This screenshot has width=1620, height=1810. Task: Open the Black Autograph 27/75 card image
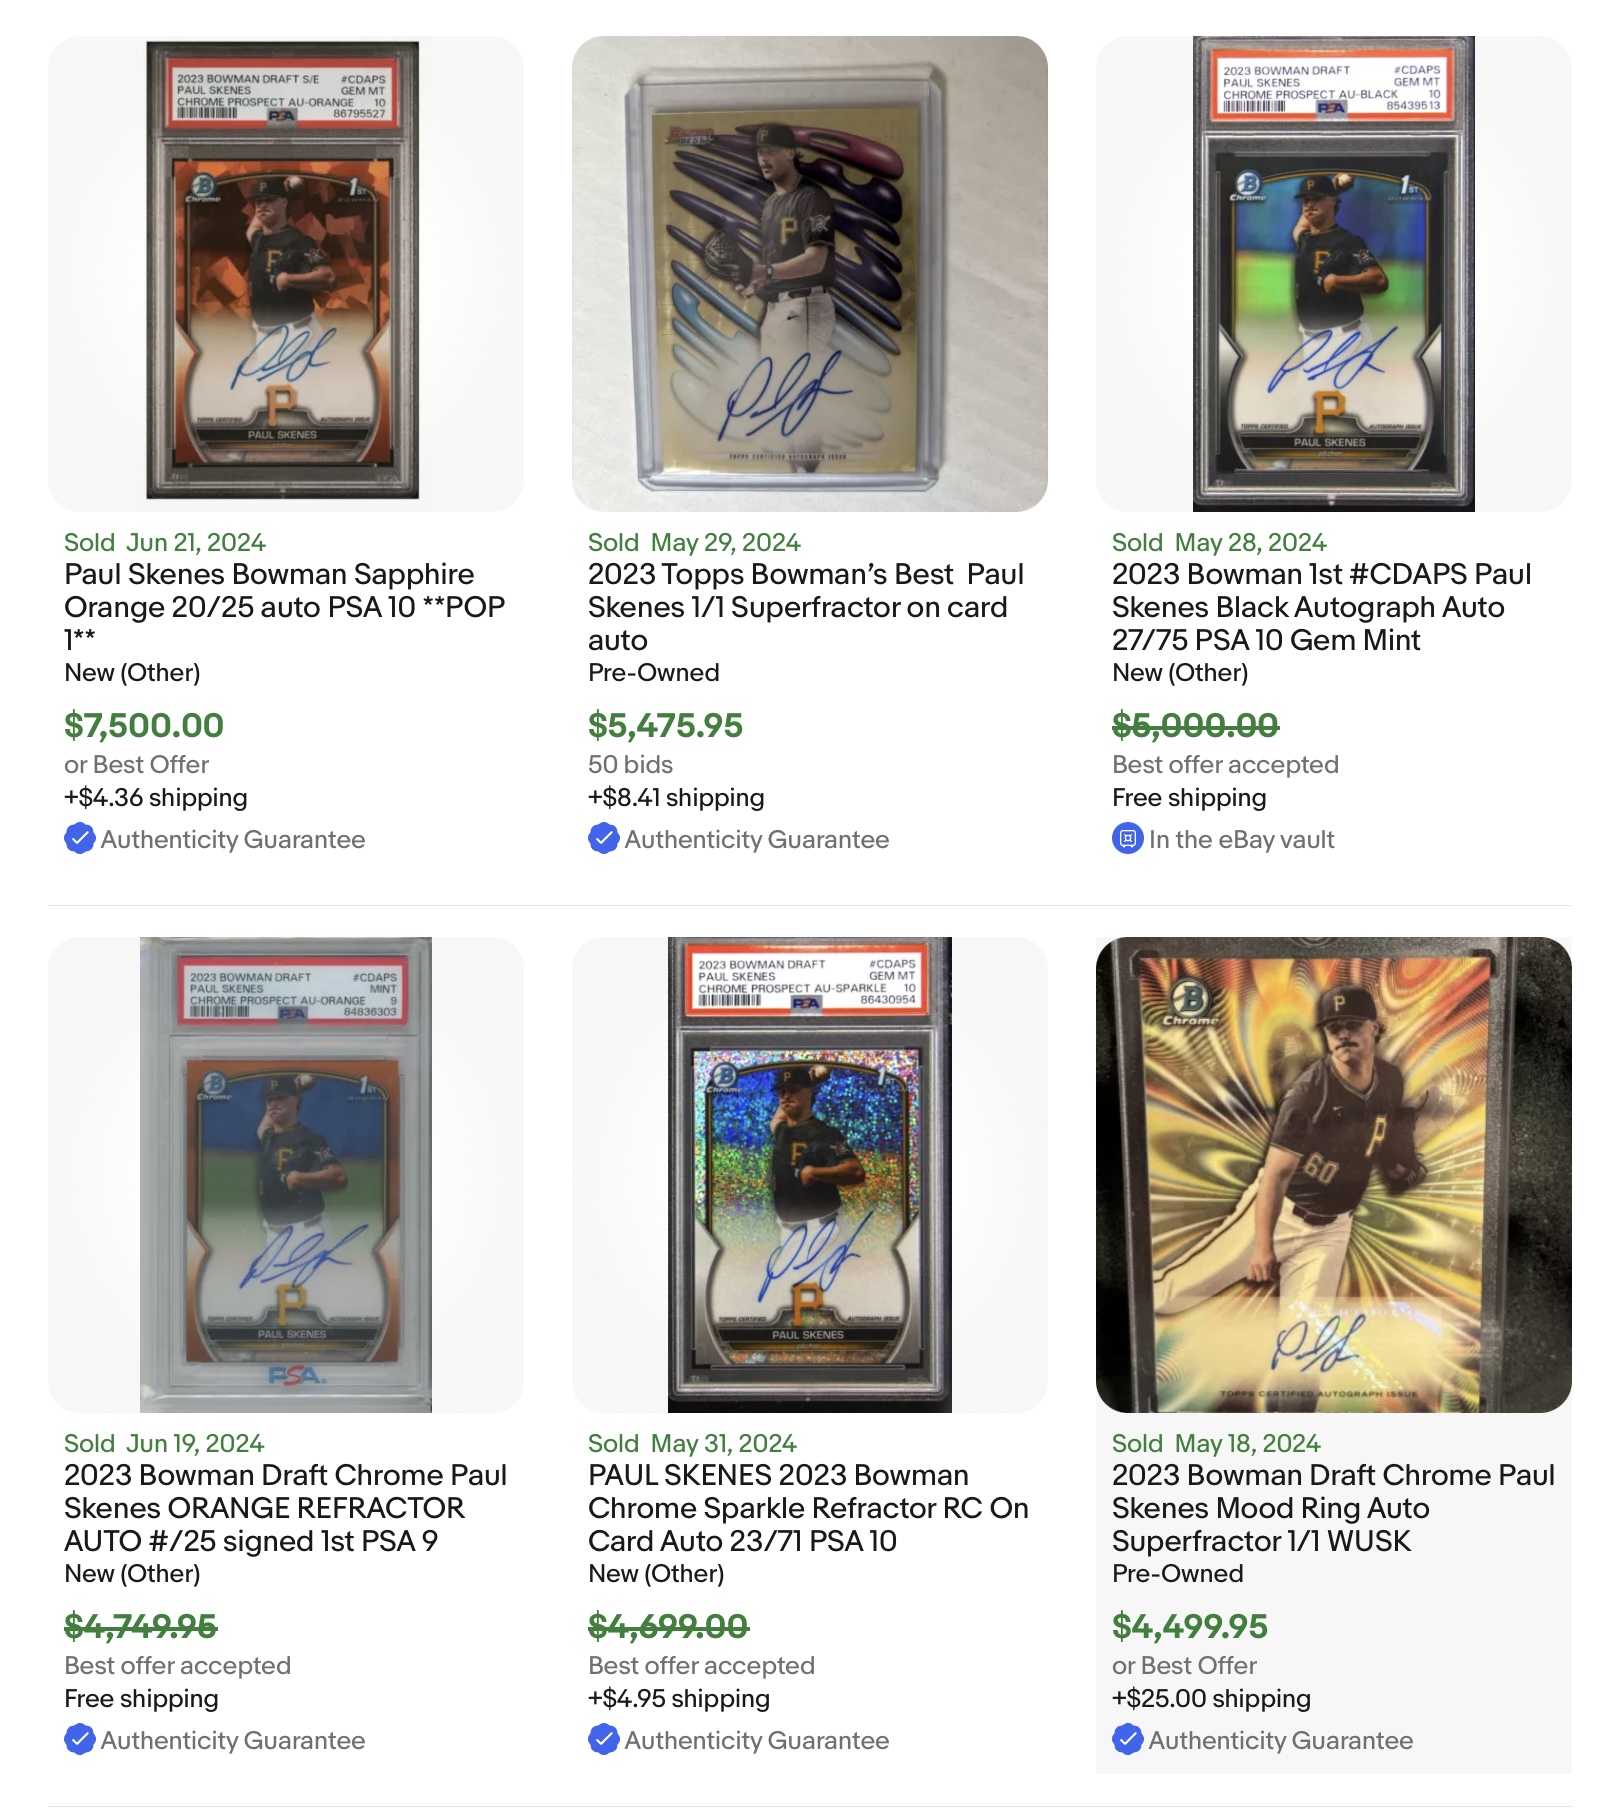pyautogui.click(x=1334, y=274)
